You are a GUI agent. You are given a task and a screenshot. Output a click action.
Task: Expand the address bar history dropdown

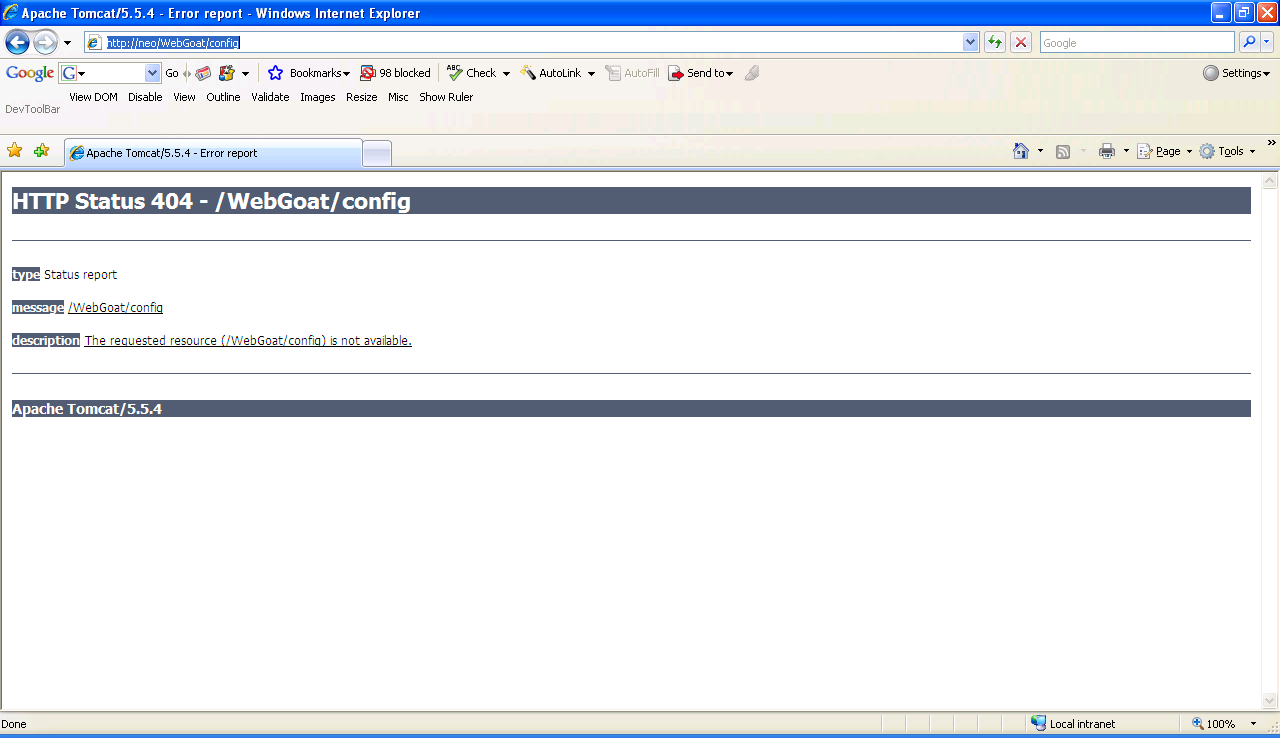(970, 42)
